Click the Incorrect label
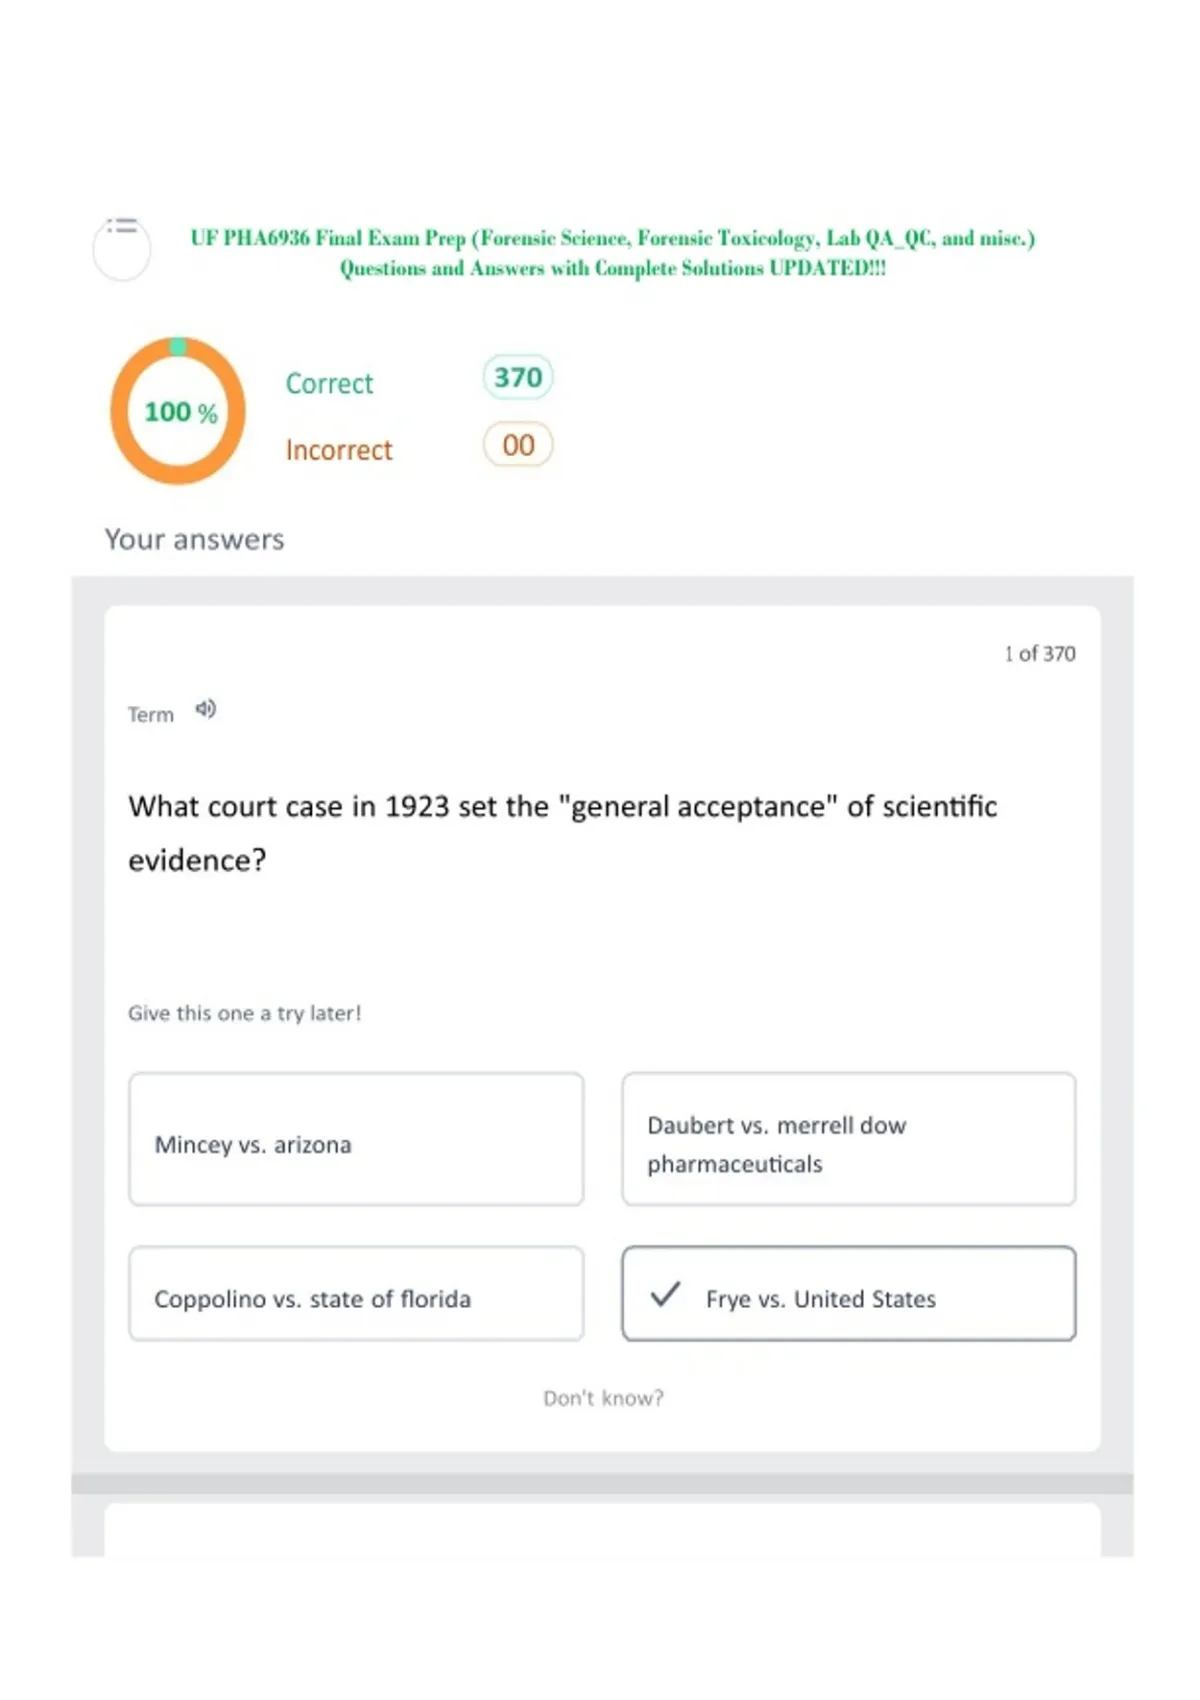Screen dimensions: 1200x1700 pyautogui.click(x=339, y=450)
